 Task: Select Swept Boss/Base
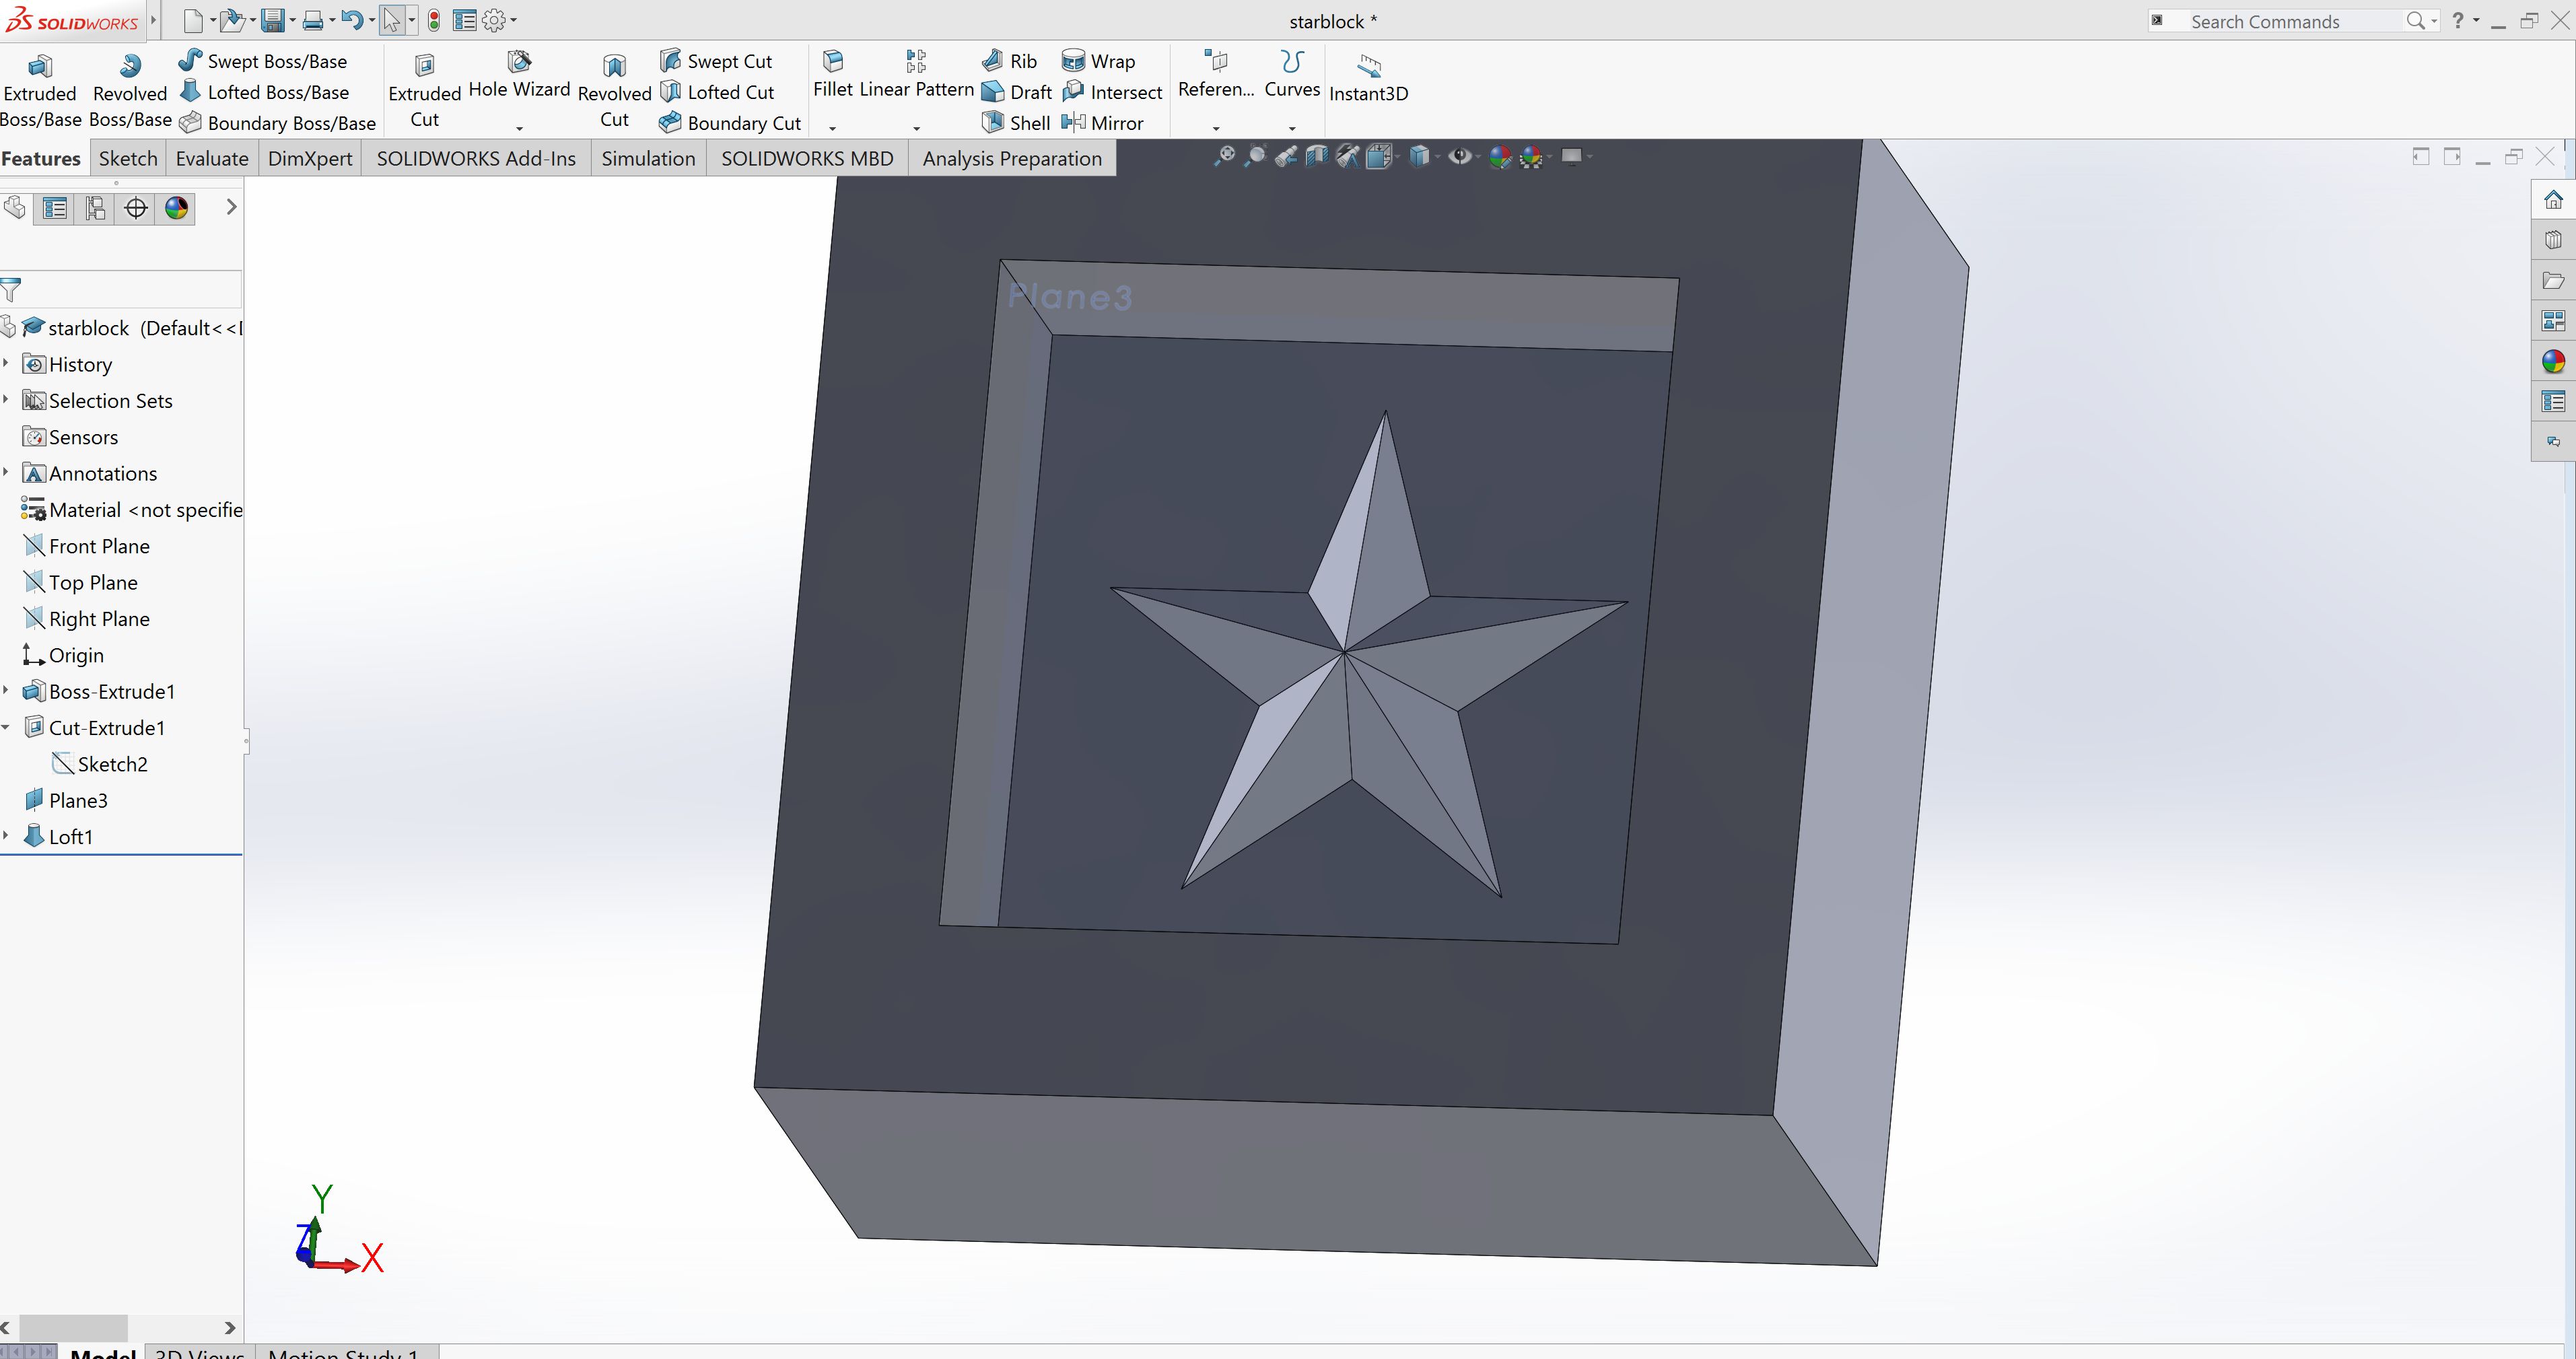click(263, 61)
